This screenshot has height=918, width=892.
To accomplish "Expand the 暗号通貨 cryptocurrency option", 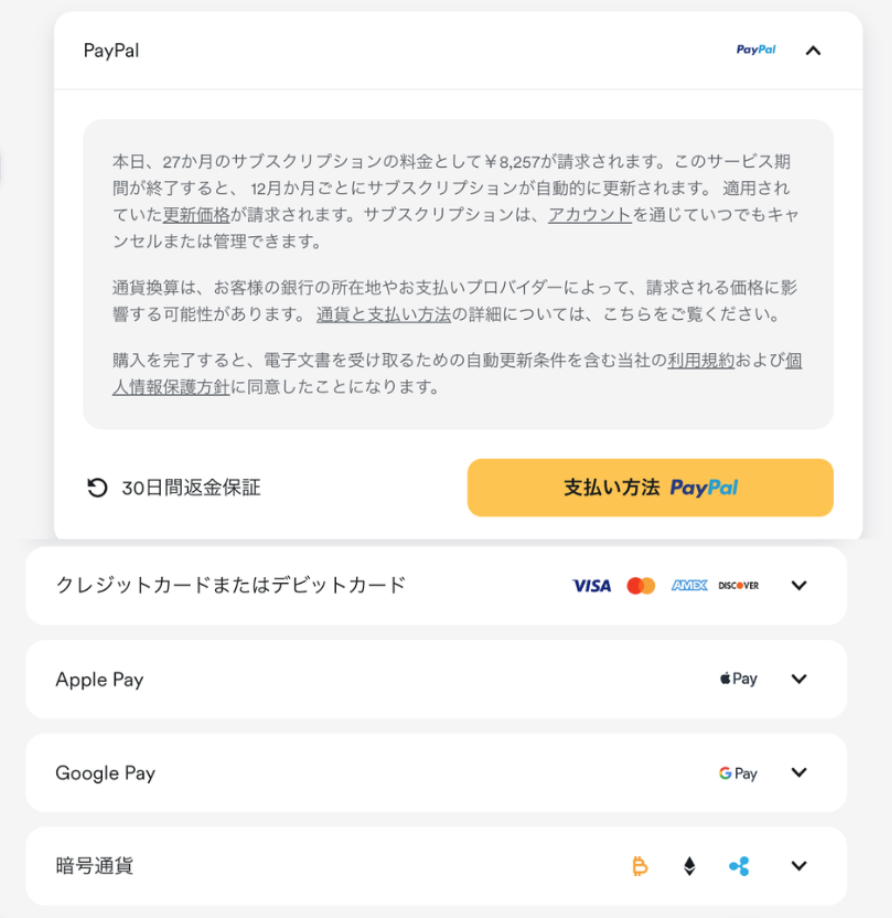I will click(x=798, y=866).
